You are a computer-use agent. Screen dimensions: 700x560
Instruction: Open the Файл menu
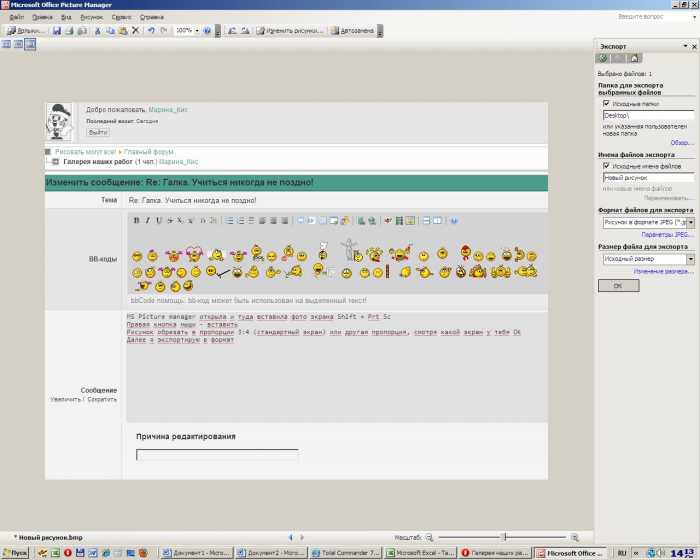pos(15,17)
